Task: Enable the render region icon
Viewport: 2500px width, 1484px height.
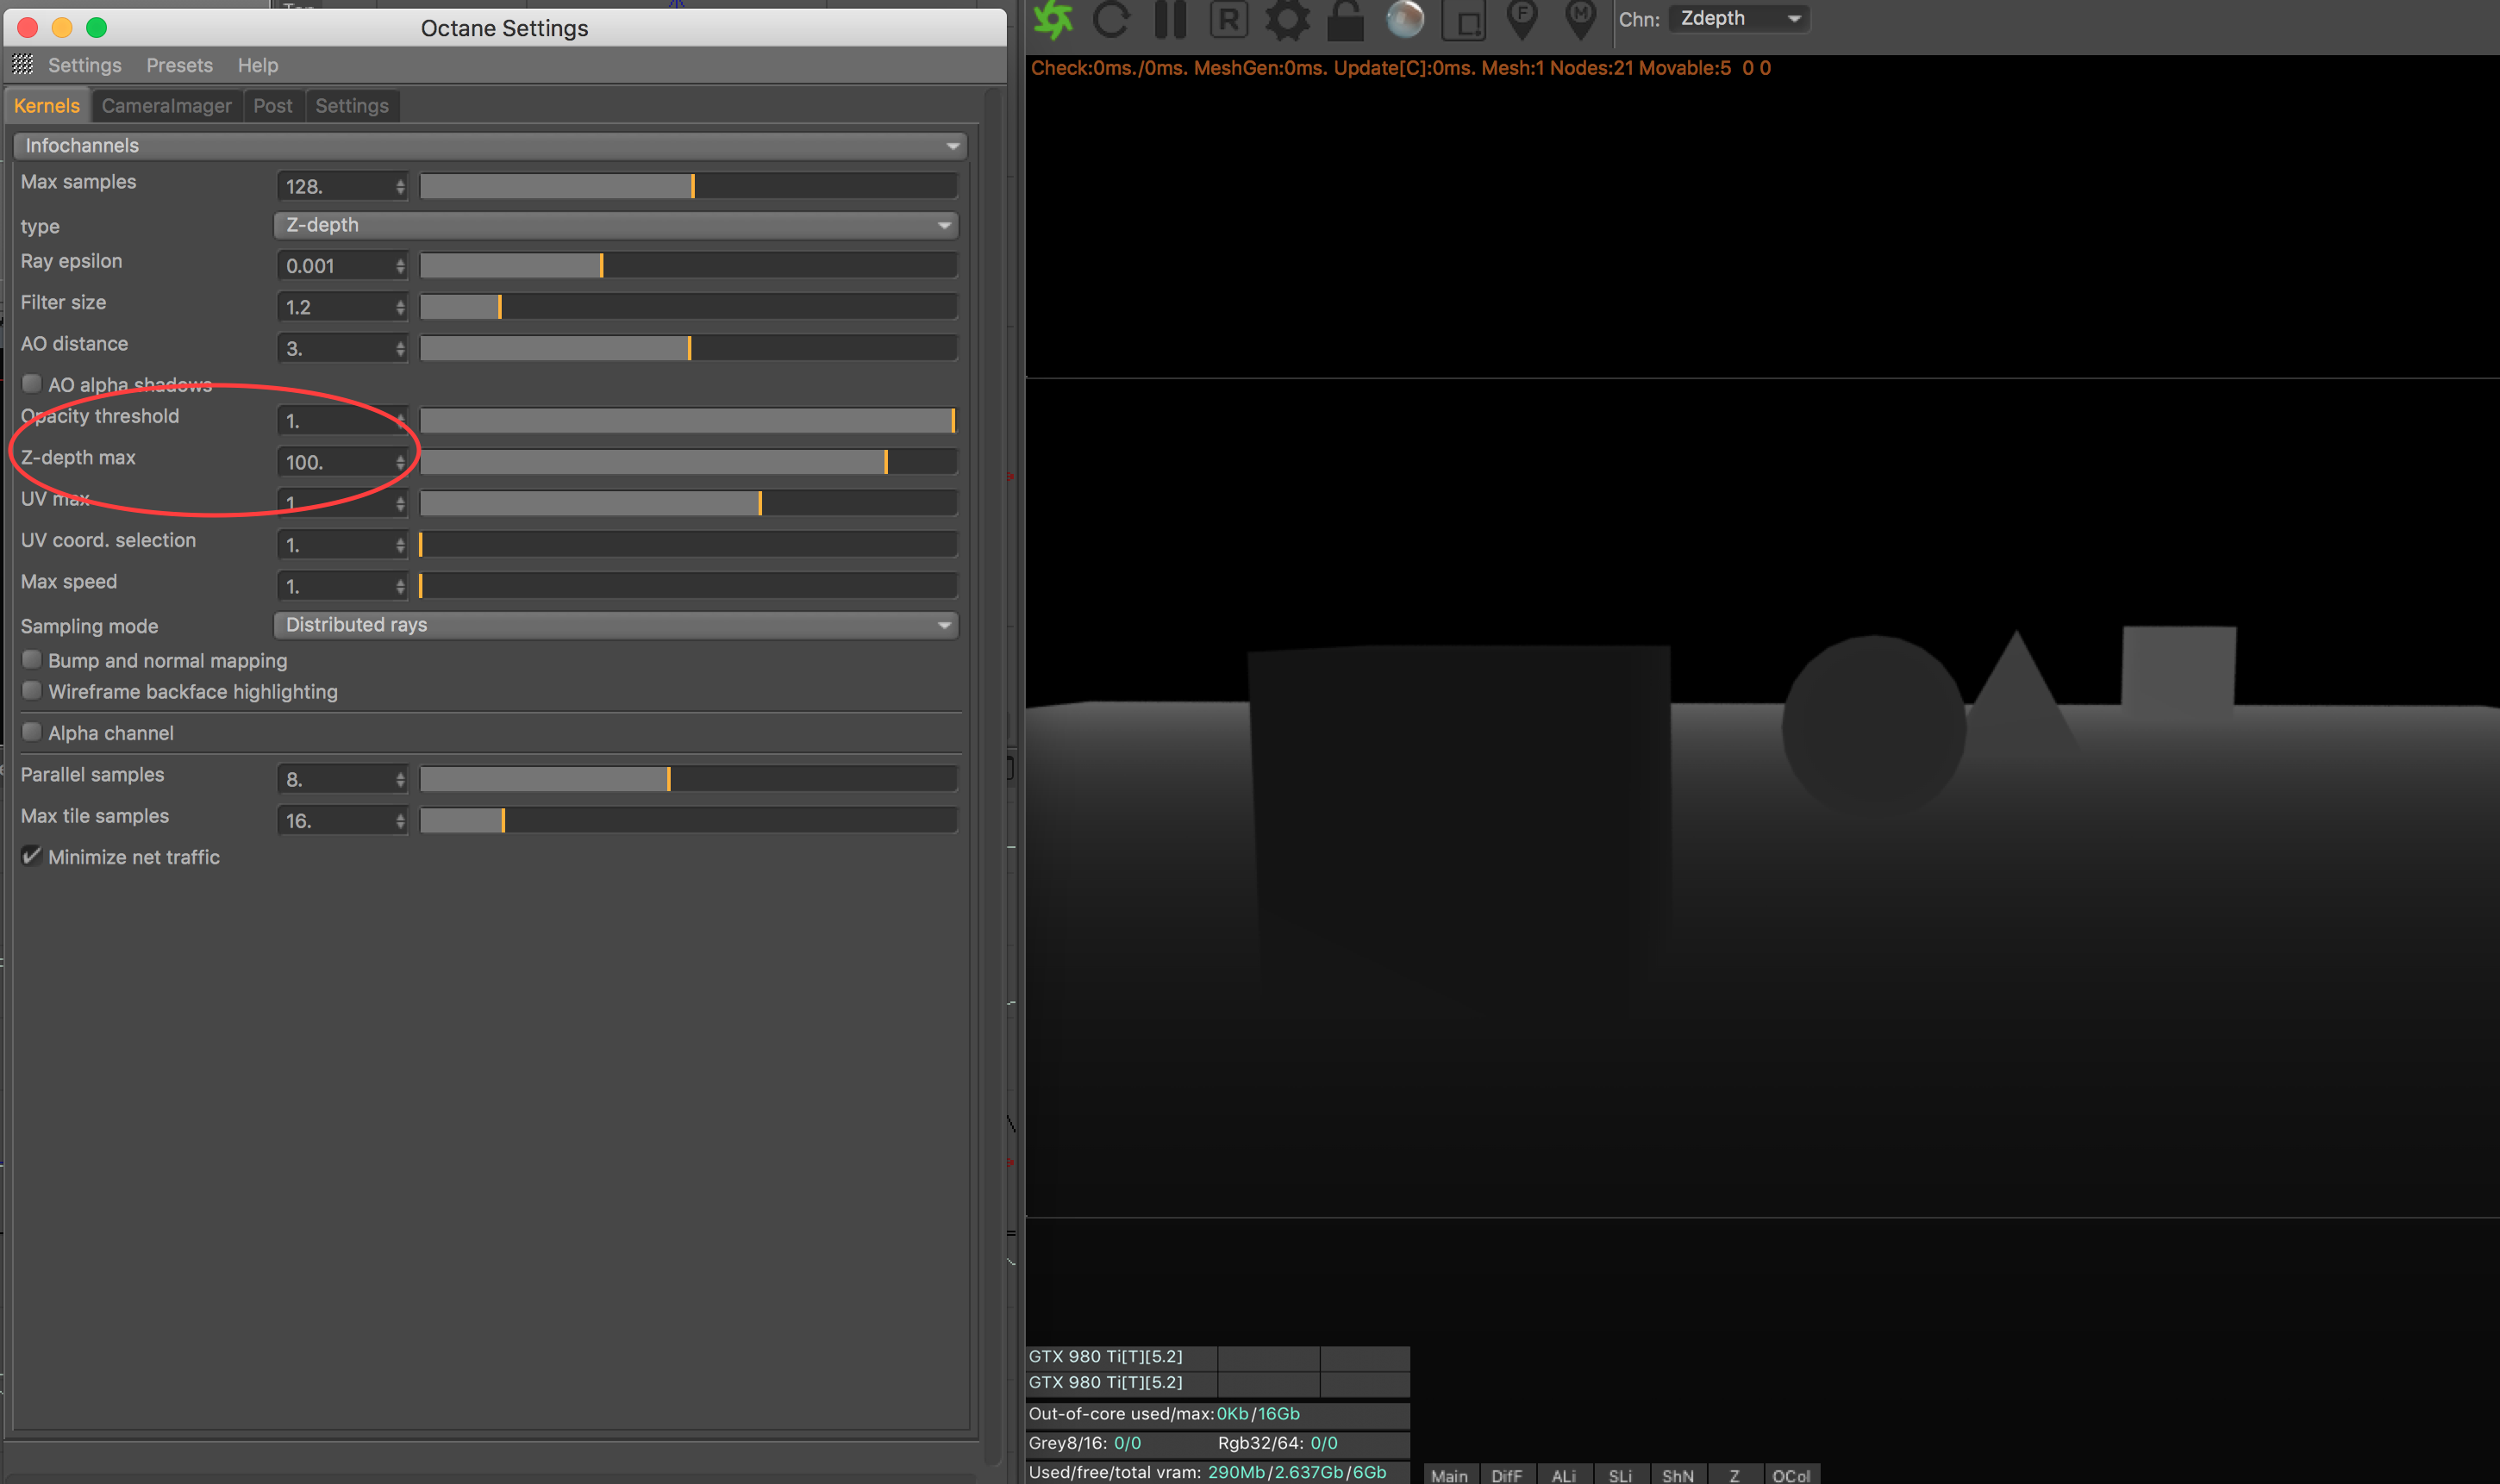Action: tap(1464, 19)
